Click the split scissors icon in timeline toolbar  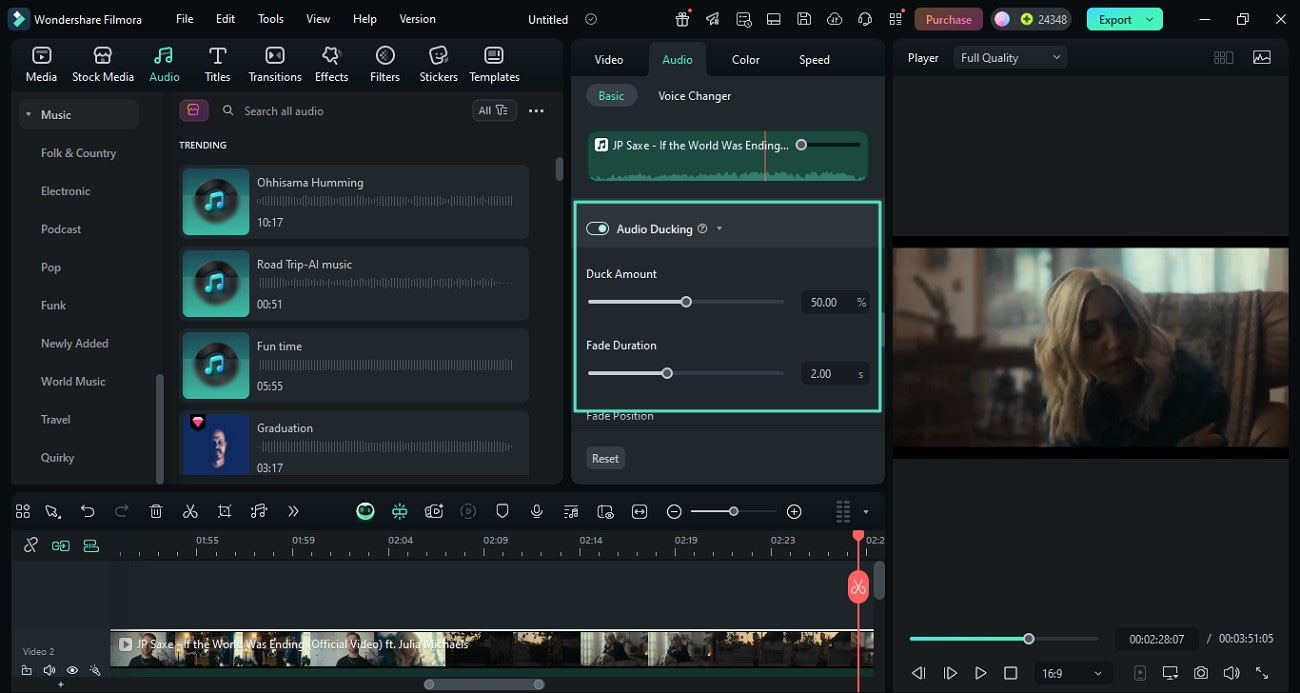(190, 511)
